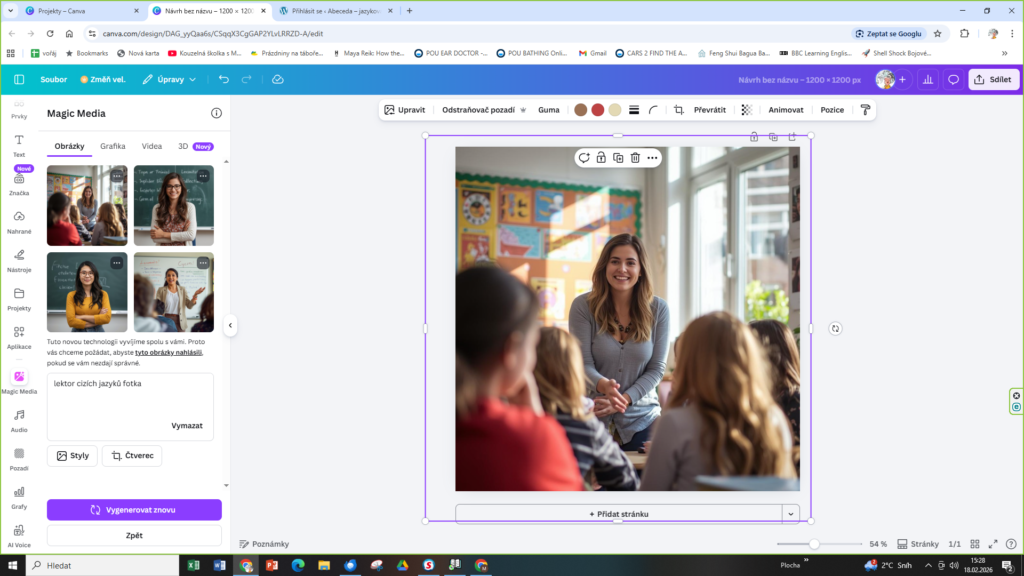The width and height of the screenshot is (1024, 576).
Task: Open the info icon next to Magic Media
Action: pos(216,114)
